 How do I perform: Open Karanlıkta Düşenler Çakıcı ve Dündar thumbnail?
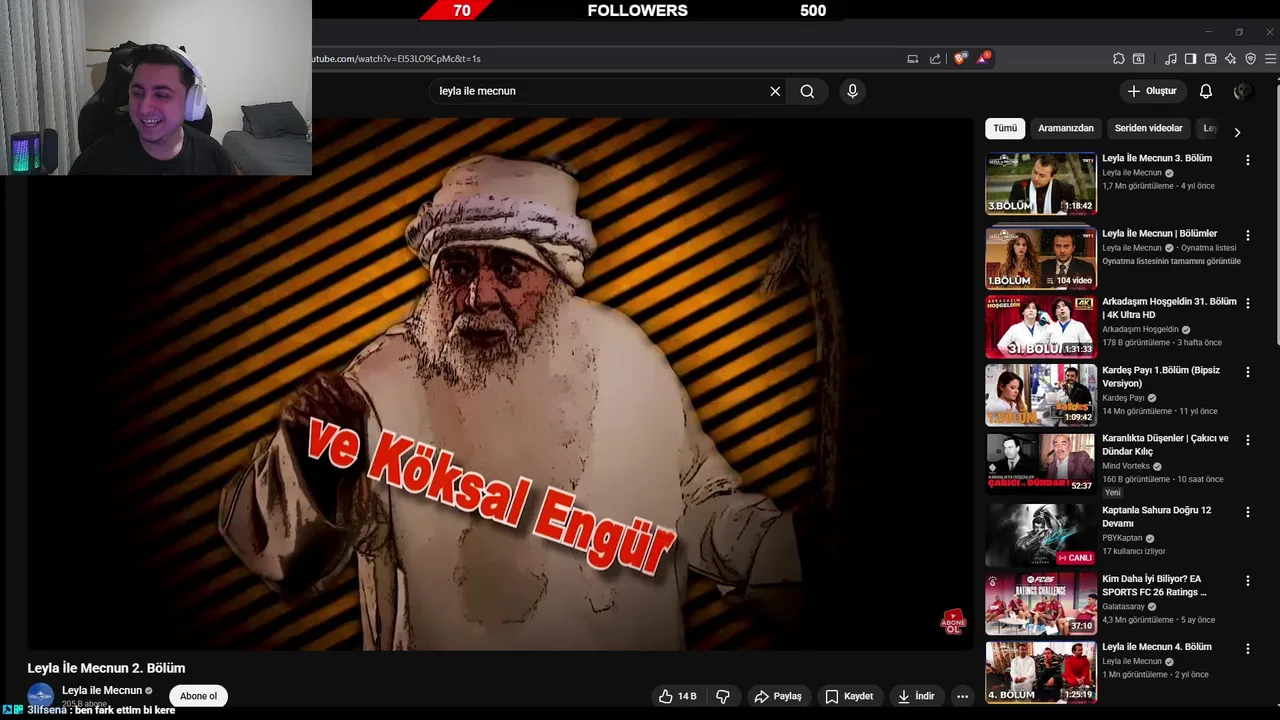coord(1041,463)
